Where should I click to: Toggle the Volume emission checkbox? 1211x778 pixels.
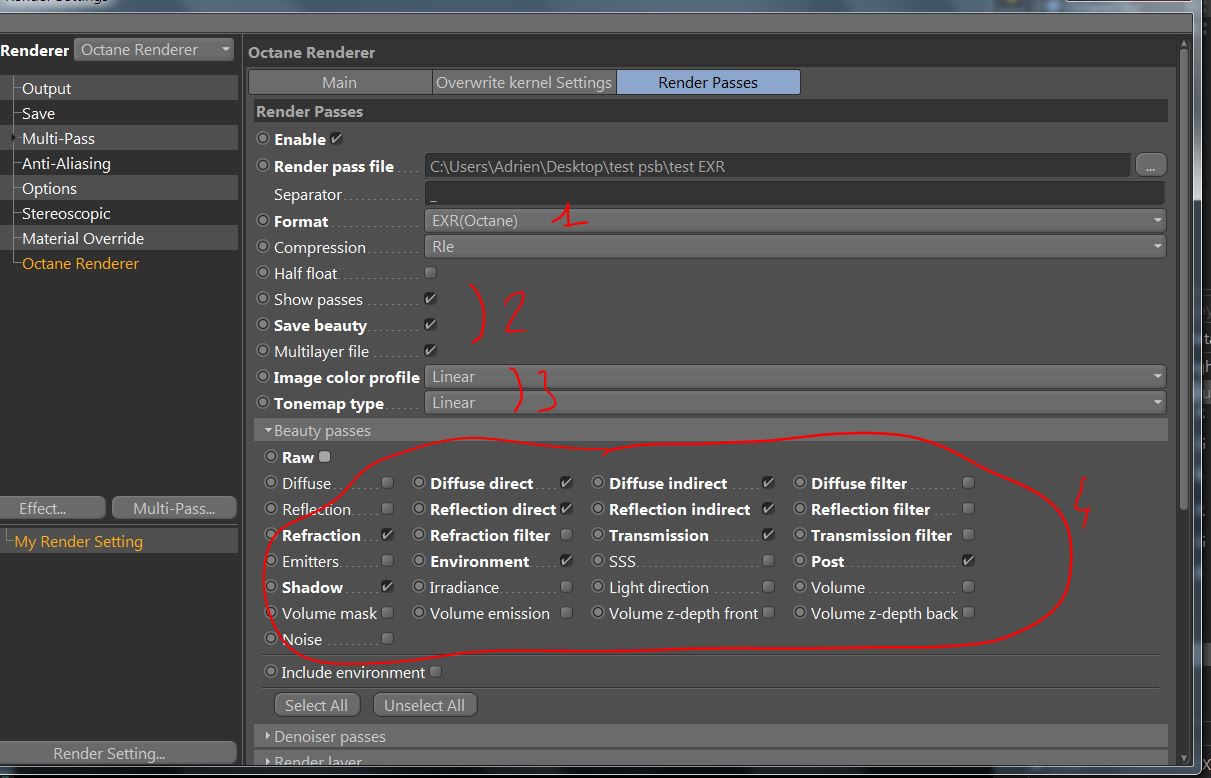567,612
